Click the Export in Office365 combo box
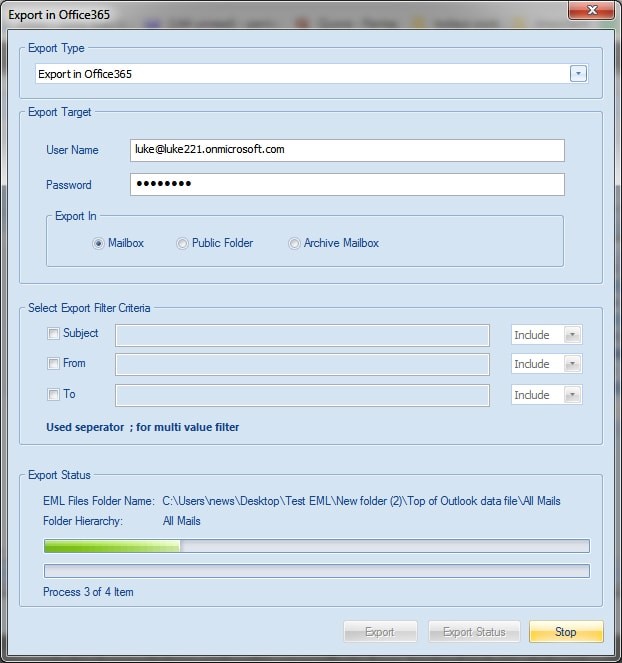The width and height of the screenshot is (622, 663). pyautogui.click(x=312, y=74)
